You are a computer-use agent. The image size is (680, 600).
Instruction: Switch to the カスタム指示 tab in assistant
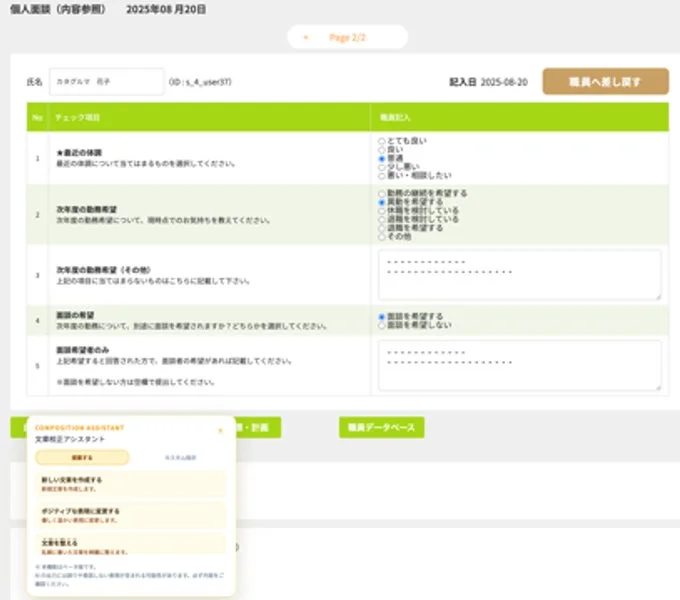coord(180,457)
